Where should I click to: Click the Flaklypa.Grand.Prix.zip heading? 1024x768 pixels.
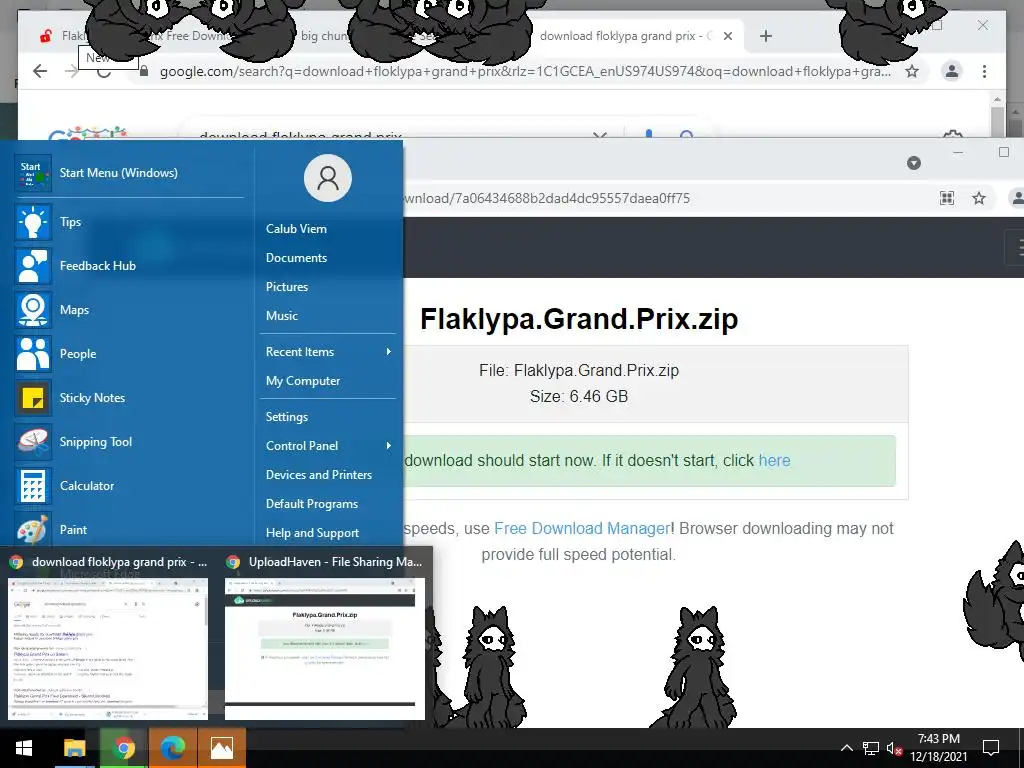pyautogui.click(x=579, y=319)
